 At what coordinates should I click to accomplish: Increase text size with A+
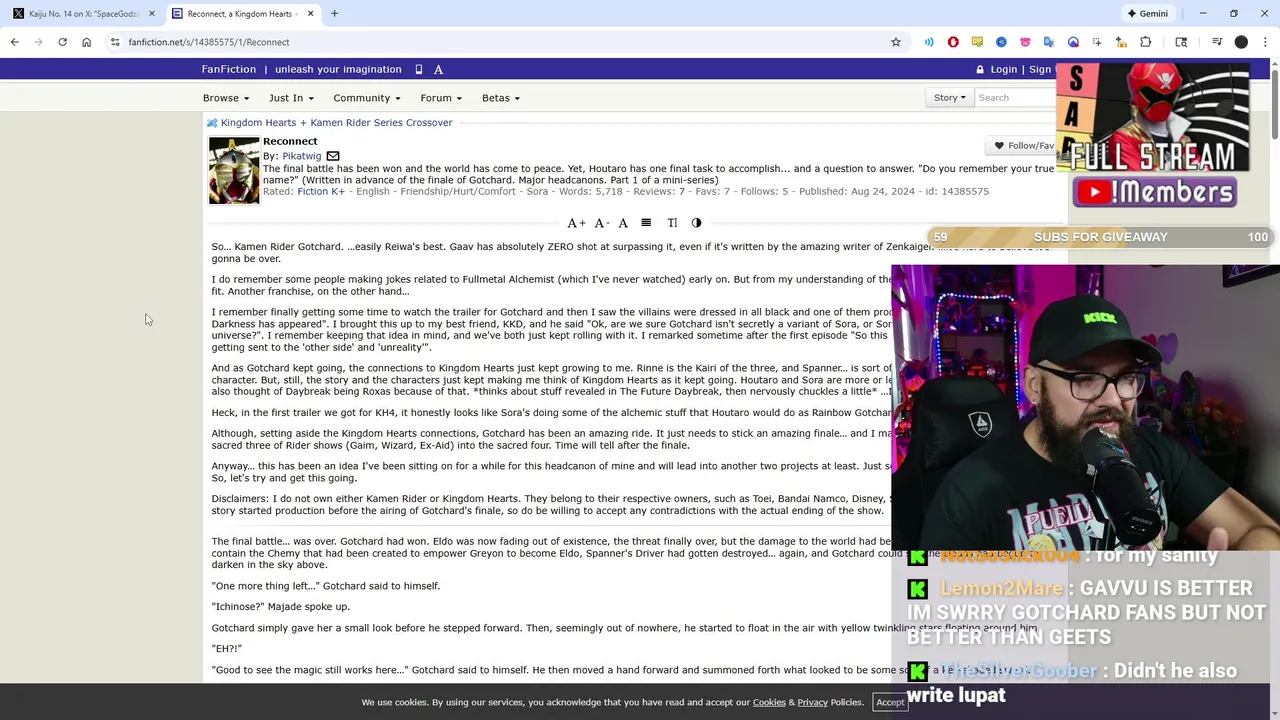pyautogui.click(x=576, y=223)
